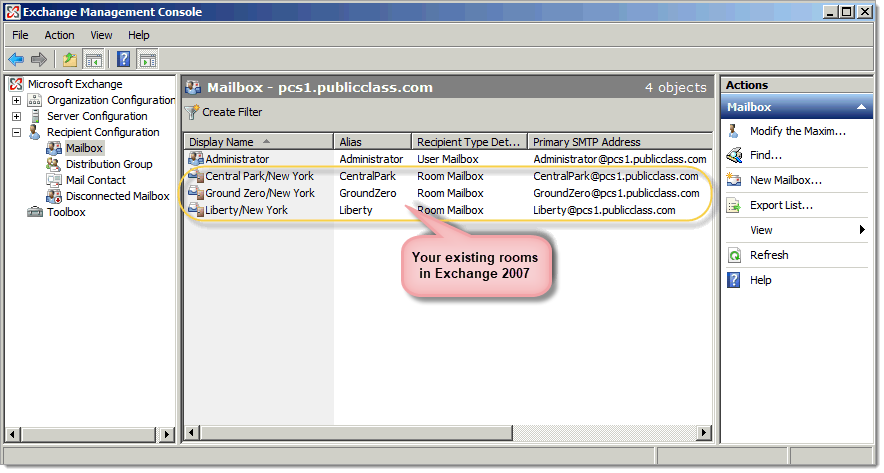Click the Mailbox header in Actions pane
Viewport: 884px width, 473px height.
click(x=796, y=107)
